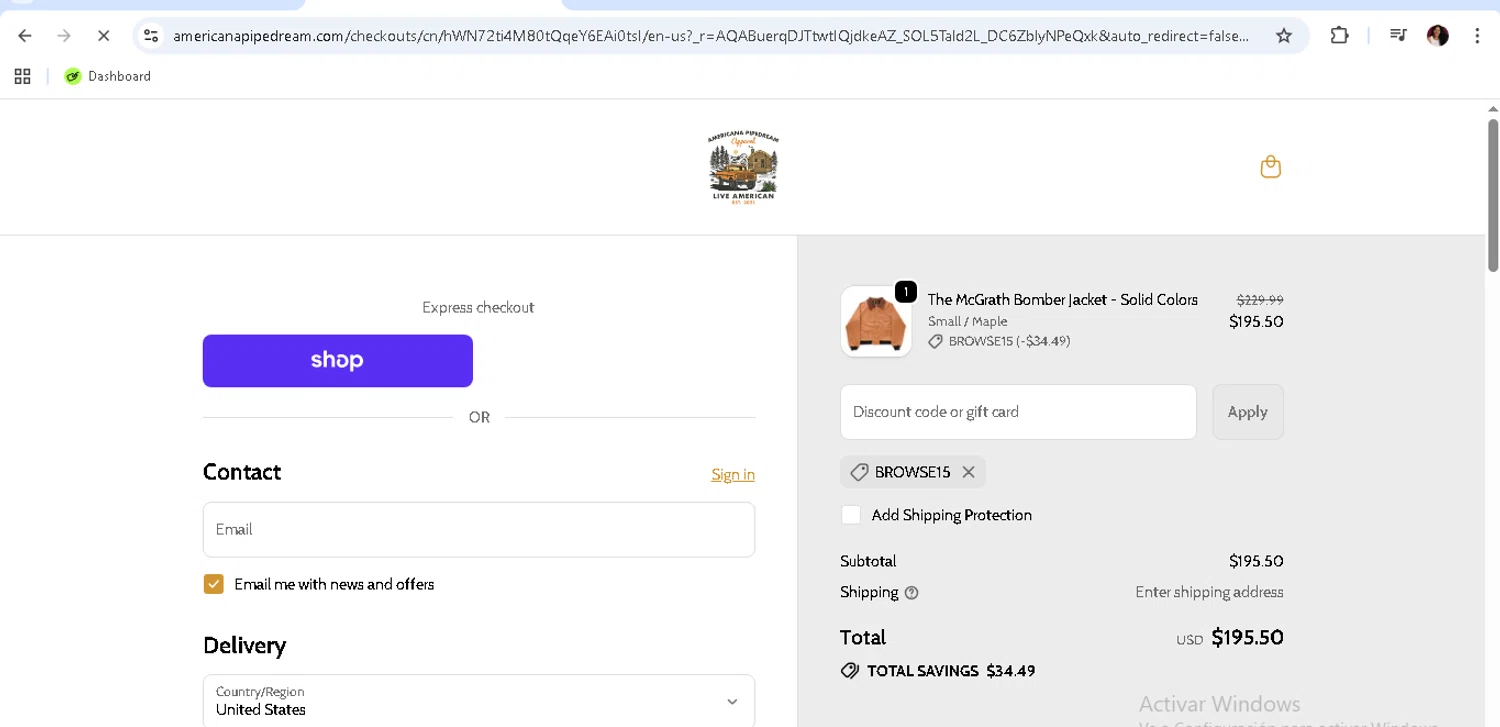Click the struck-through $229.99 price
The height and width of the screenshot is (727, 1500).
click(x=1260, y=300)
